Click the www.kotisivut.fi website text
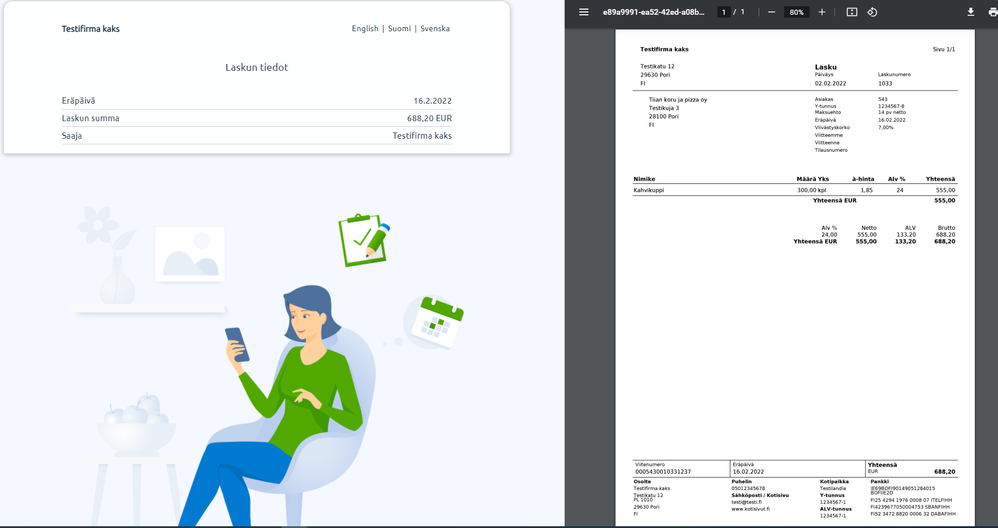998x528 pixels. (750, 509)
